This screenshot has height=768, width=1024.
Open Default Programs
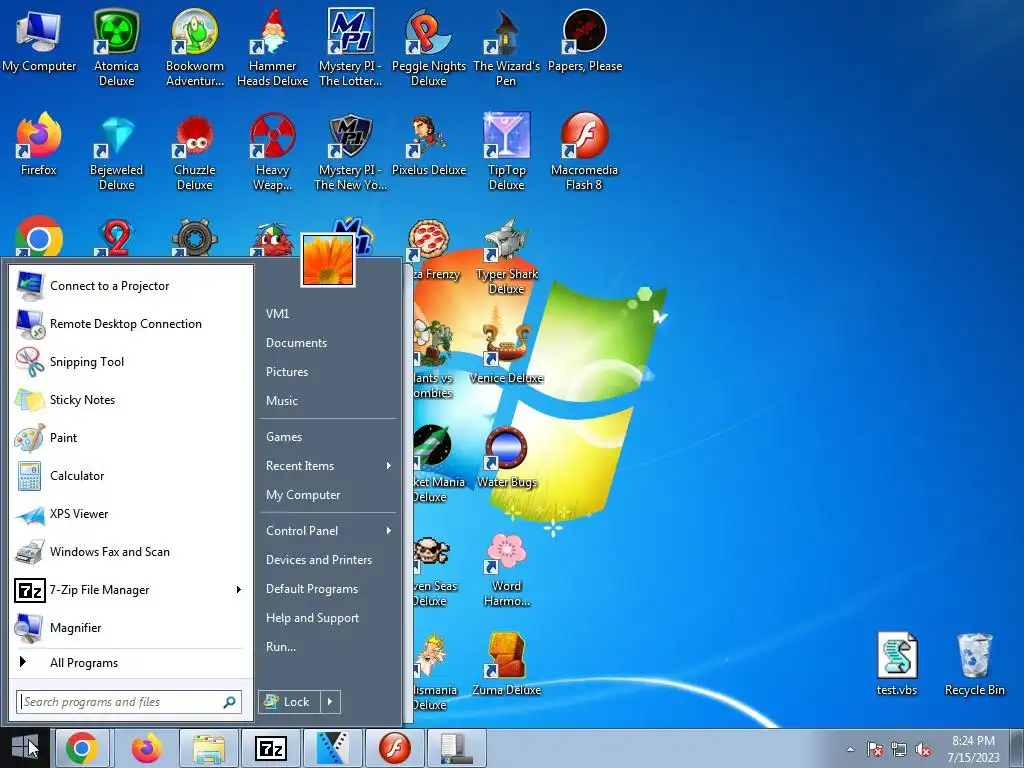329,589
